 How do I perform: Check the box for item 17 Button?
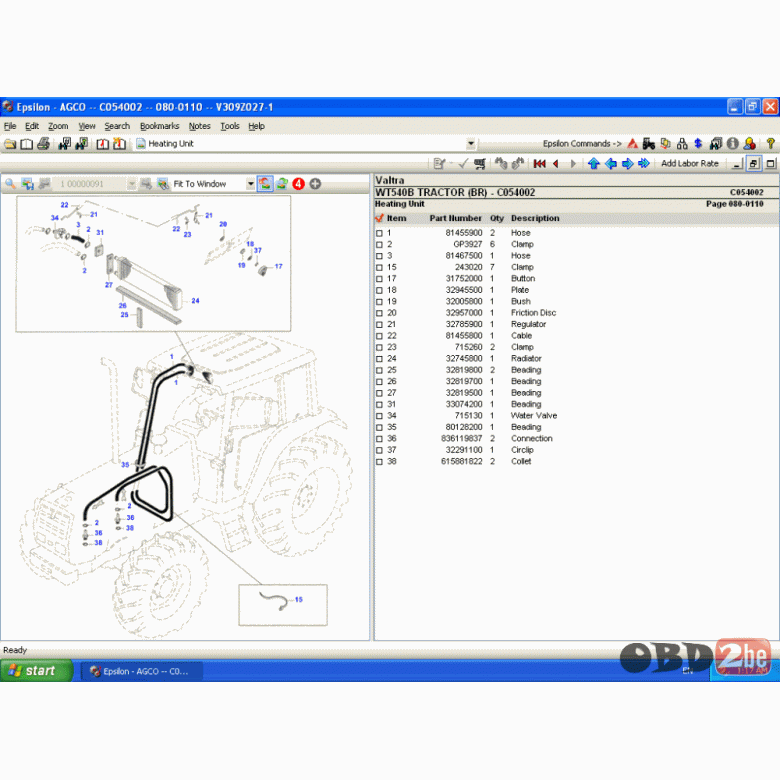pos(380,279)
